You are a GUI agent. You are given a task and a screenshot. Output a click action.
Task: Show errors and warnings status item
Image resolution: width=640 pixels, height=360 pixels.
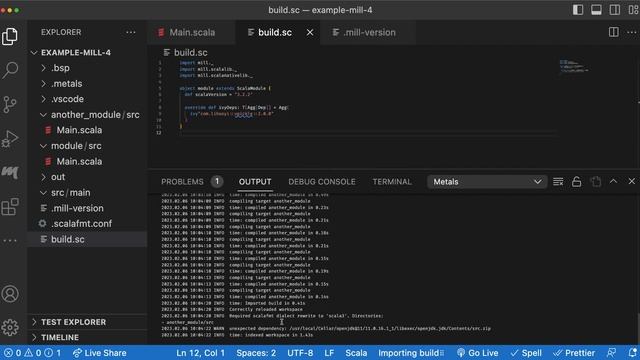(33, 353)
